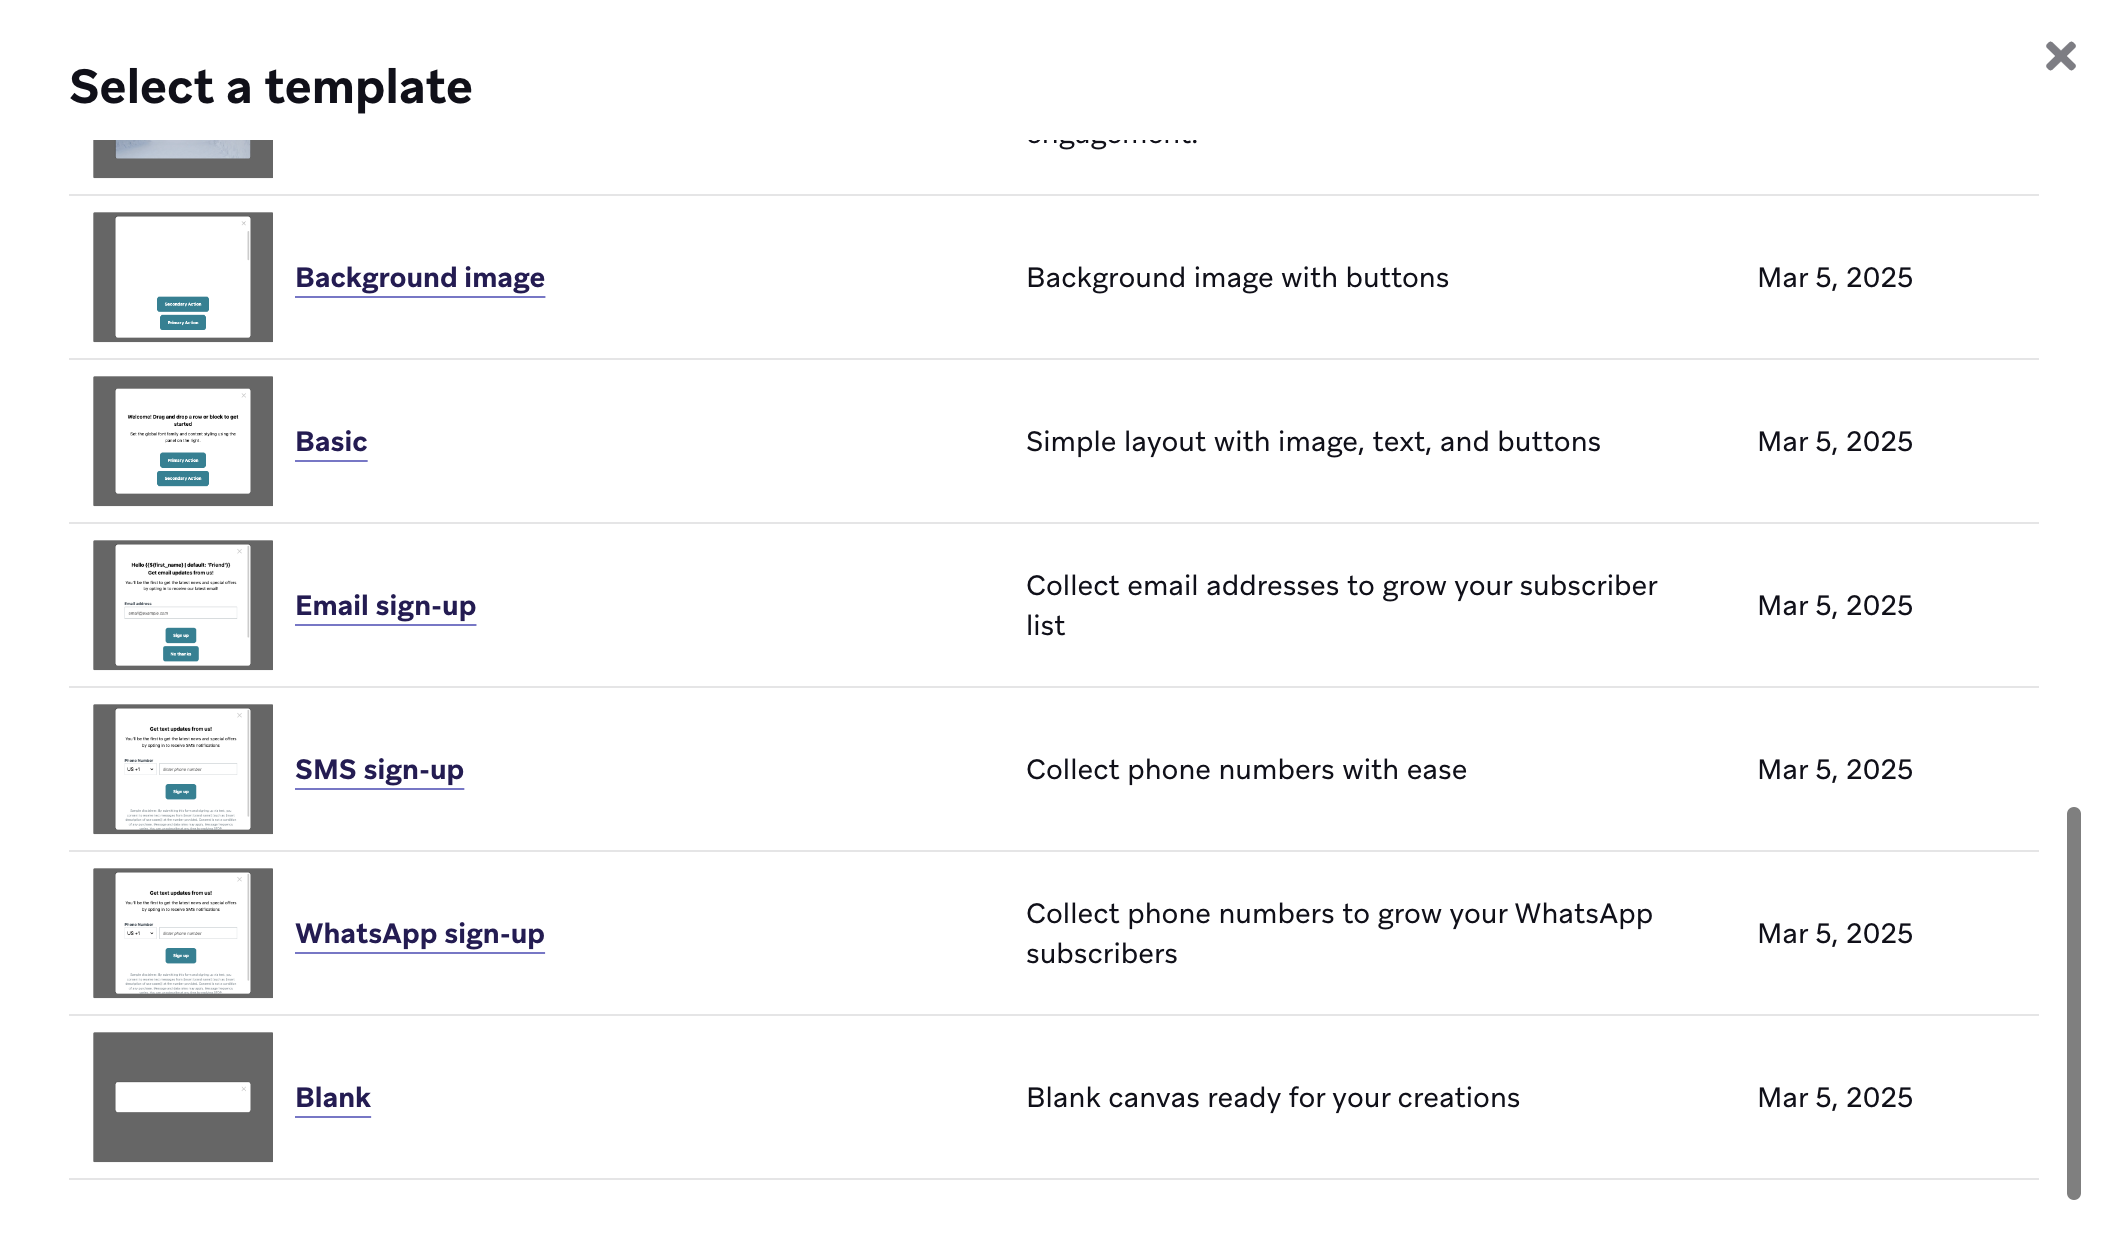The image size is (2122, 1234).
Task: Pick the WhatsApp sign-up template link
Action: (x=420, y=934)
